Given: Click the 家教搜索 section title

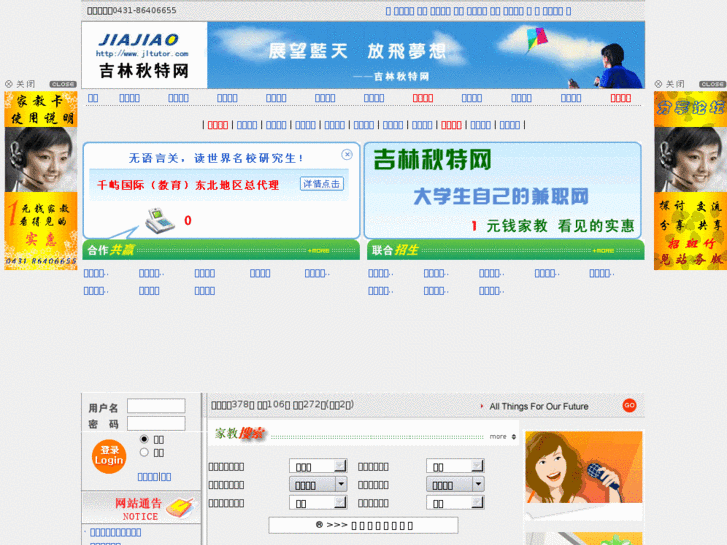Looking at the screenshot, I should [239, 434].
